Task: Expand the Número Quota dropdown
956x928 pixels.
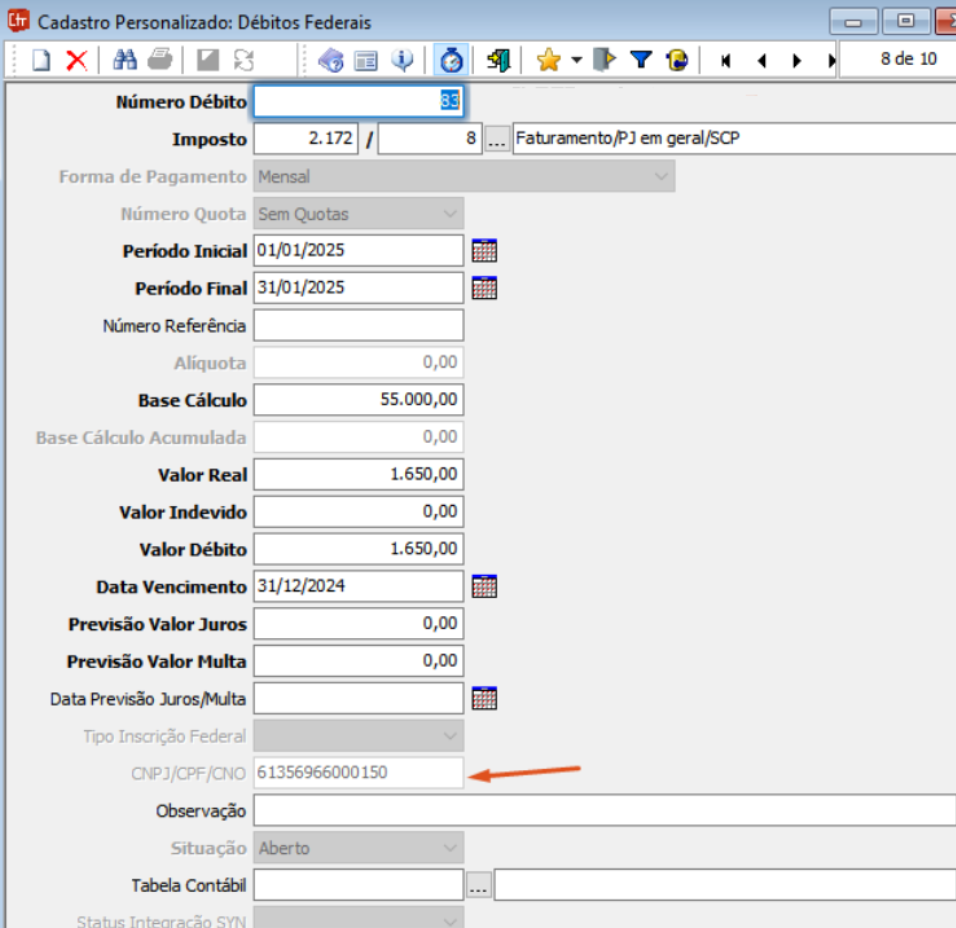Action: pos(449,214)
